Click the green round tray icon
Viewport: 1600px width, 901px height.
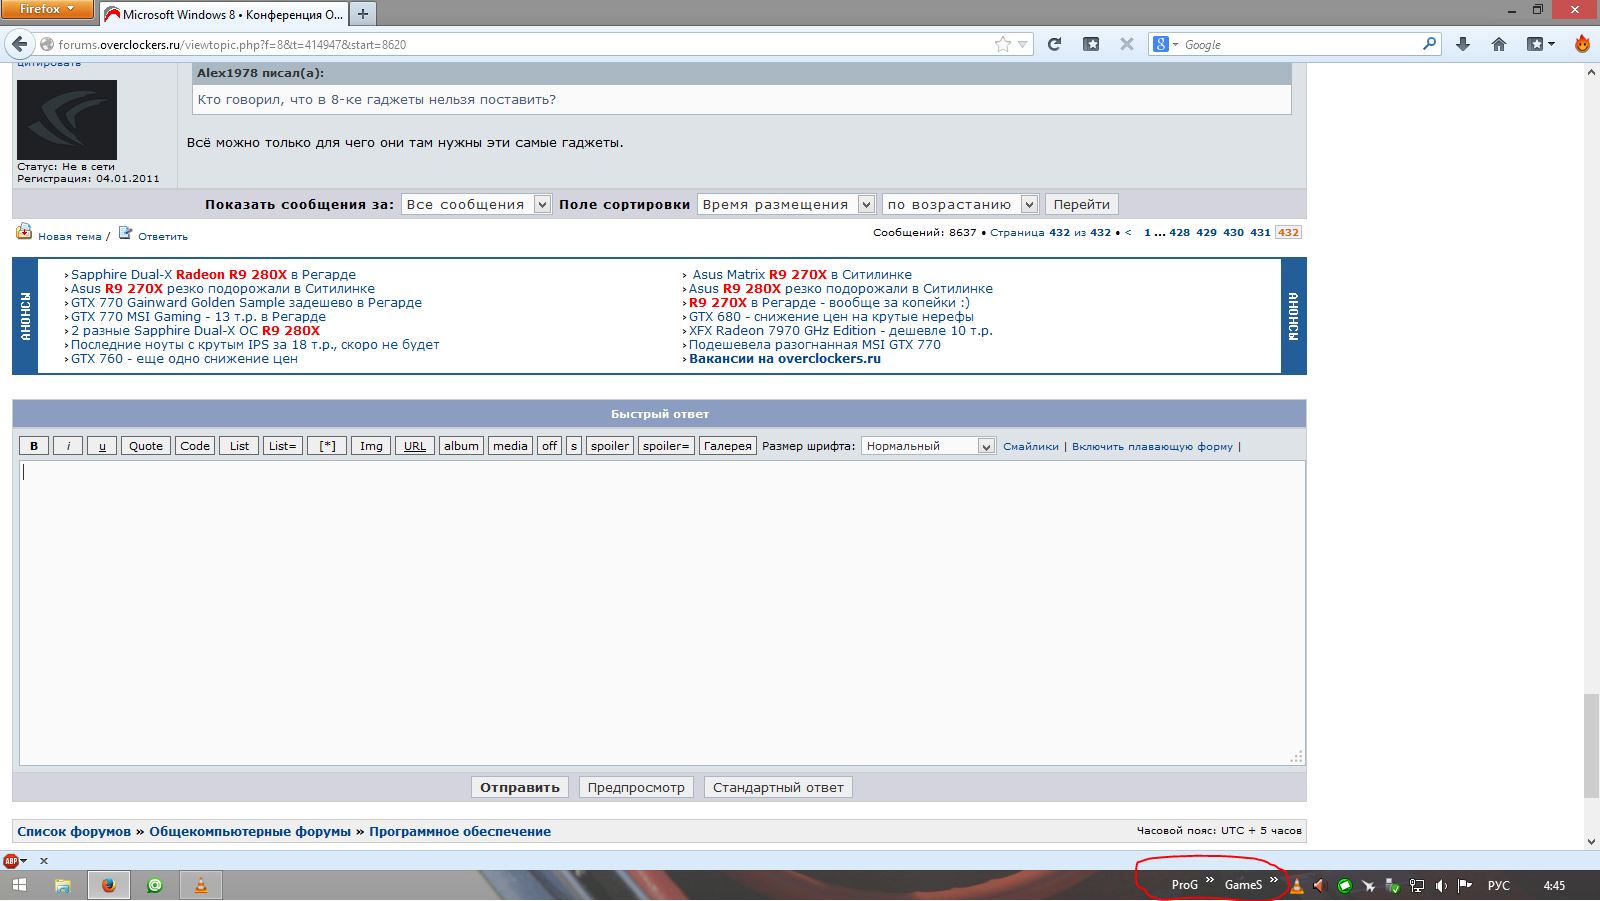pyautogui.click(x=1344, y=885)
